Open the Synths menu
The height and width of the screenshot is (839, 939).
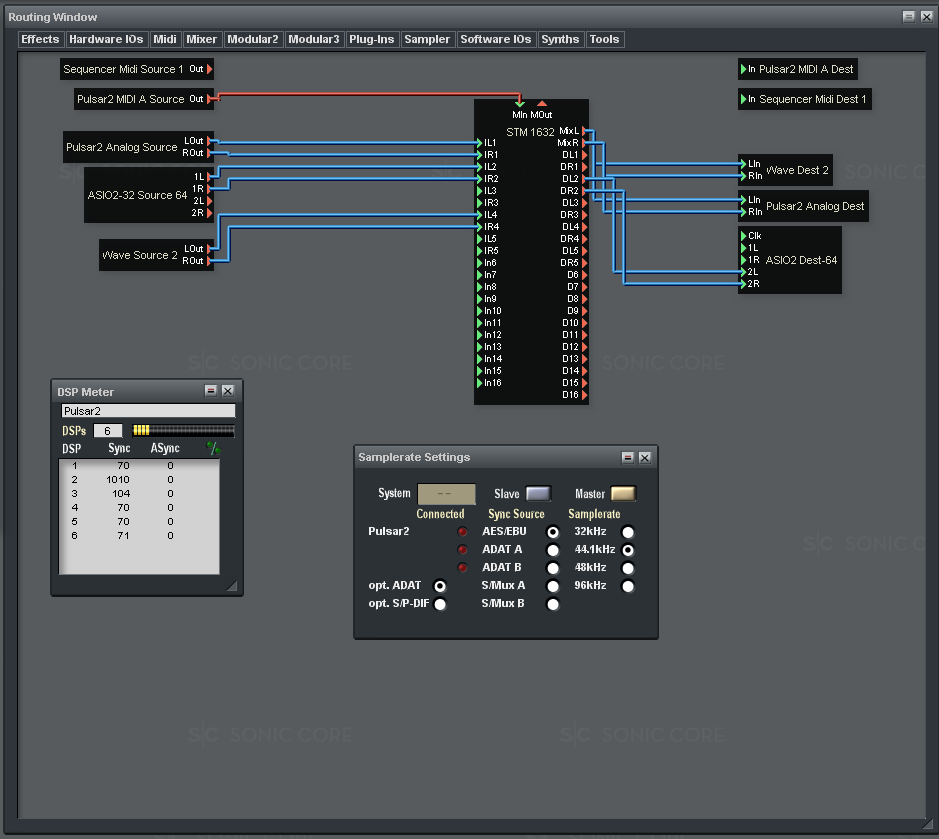(x=560, y=40)
